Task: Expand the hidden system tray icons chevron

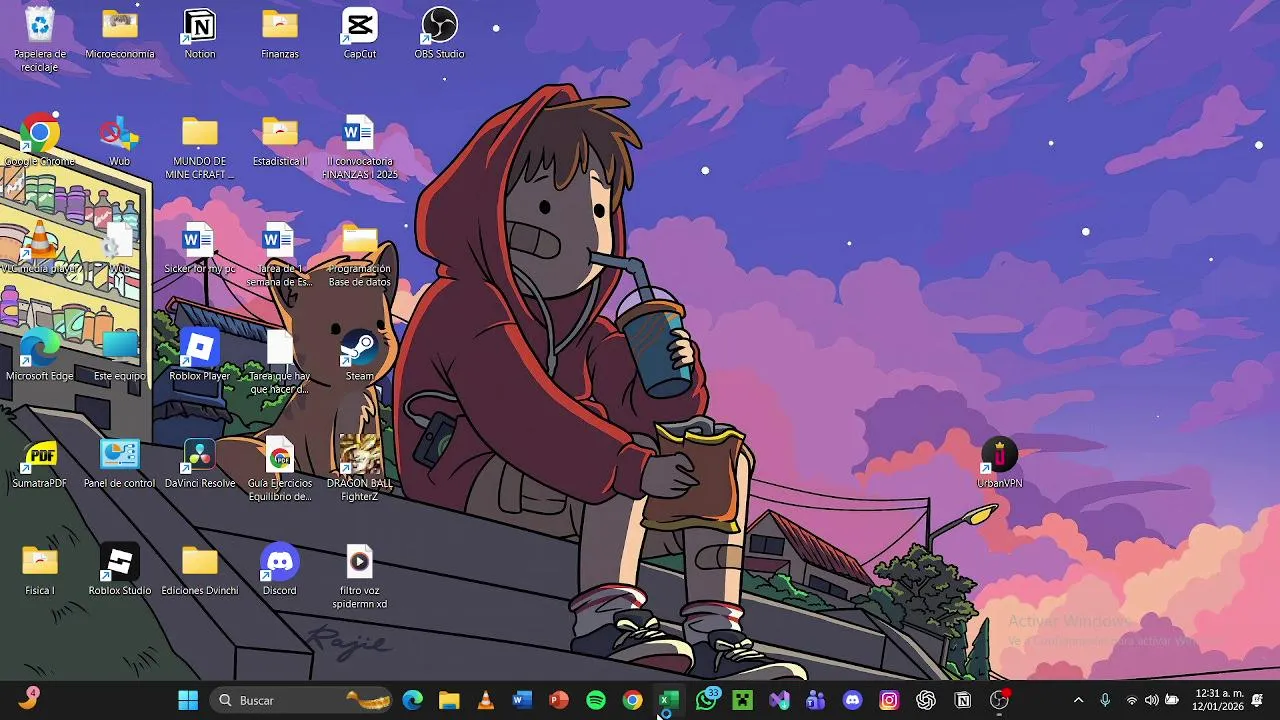Action: pos(1078,700)
